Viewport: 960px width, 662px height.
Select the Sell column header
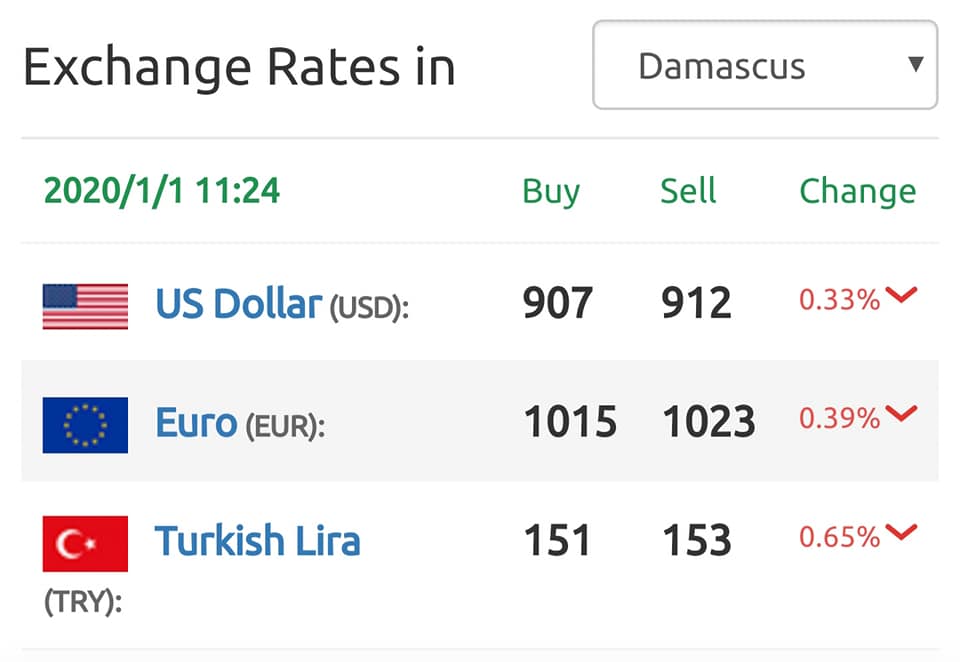(688, 190)
